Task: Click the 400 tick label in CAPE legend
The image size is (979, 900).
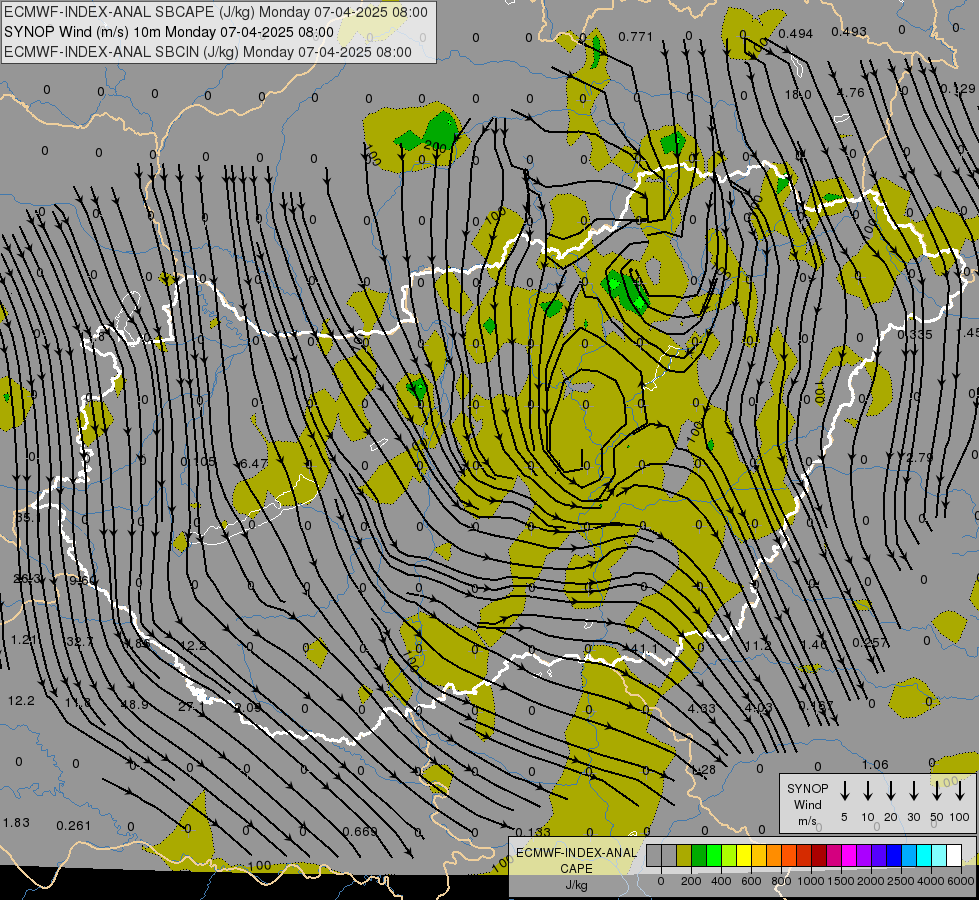Action: pos(721,881)
